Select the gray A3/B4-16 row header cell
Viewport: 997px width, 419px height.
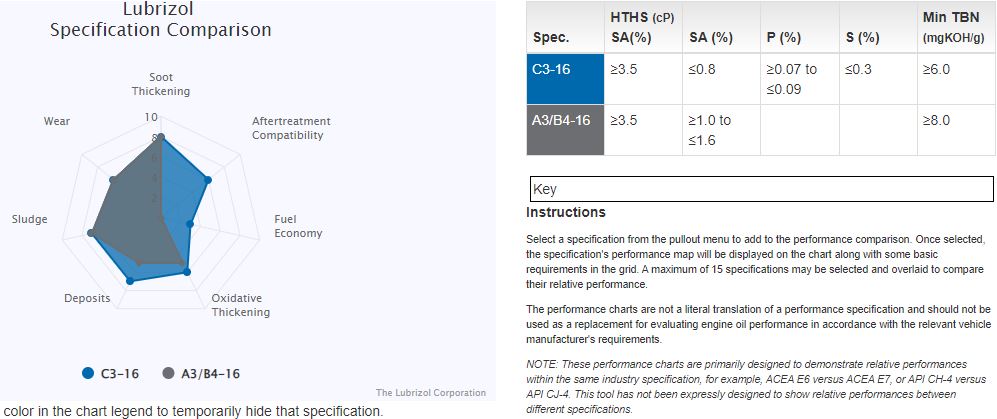pos(566,129)
